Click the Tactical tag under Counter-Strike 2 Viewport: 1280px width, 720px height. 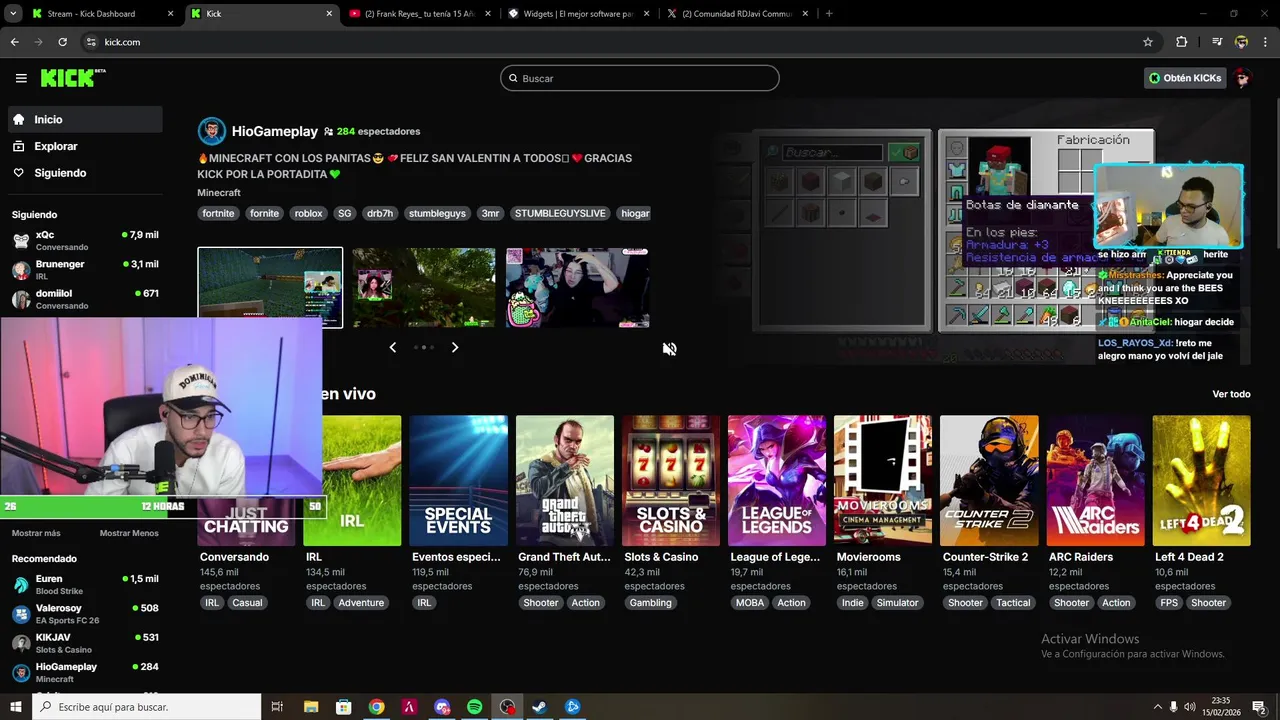click(x=1013, y=603)
